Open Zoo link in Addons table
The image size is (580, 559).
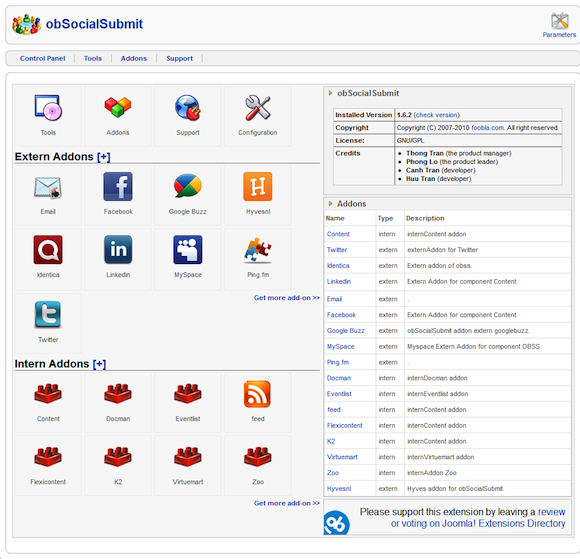pos(333,473)
